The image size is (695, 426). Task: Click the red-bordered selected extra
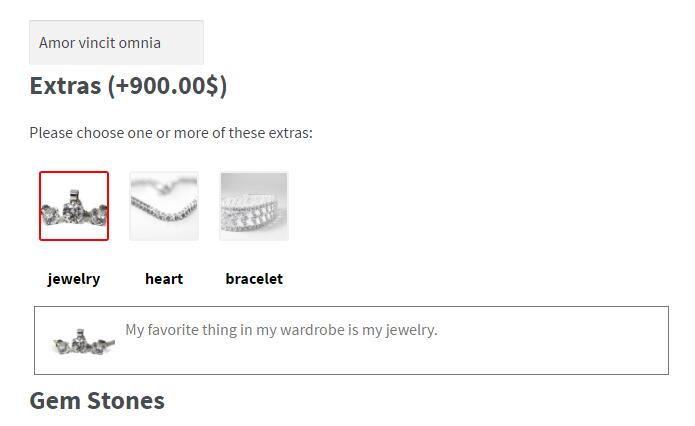pos(74,206)
